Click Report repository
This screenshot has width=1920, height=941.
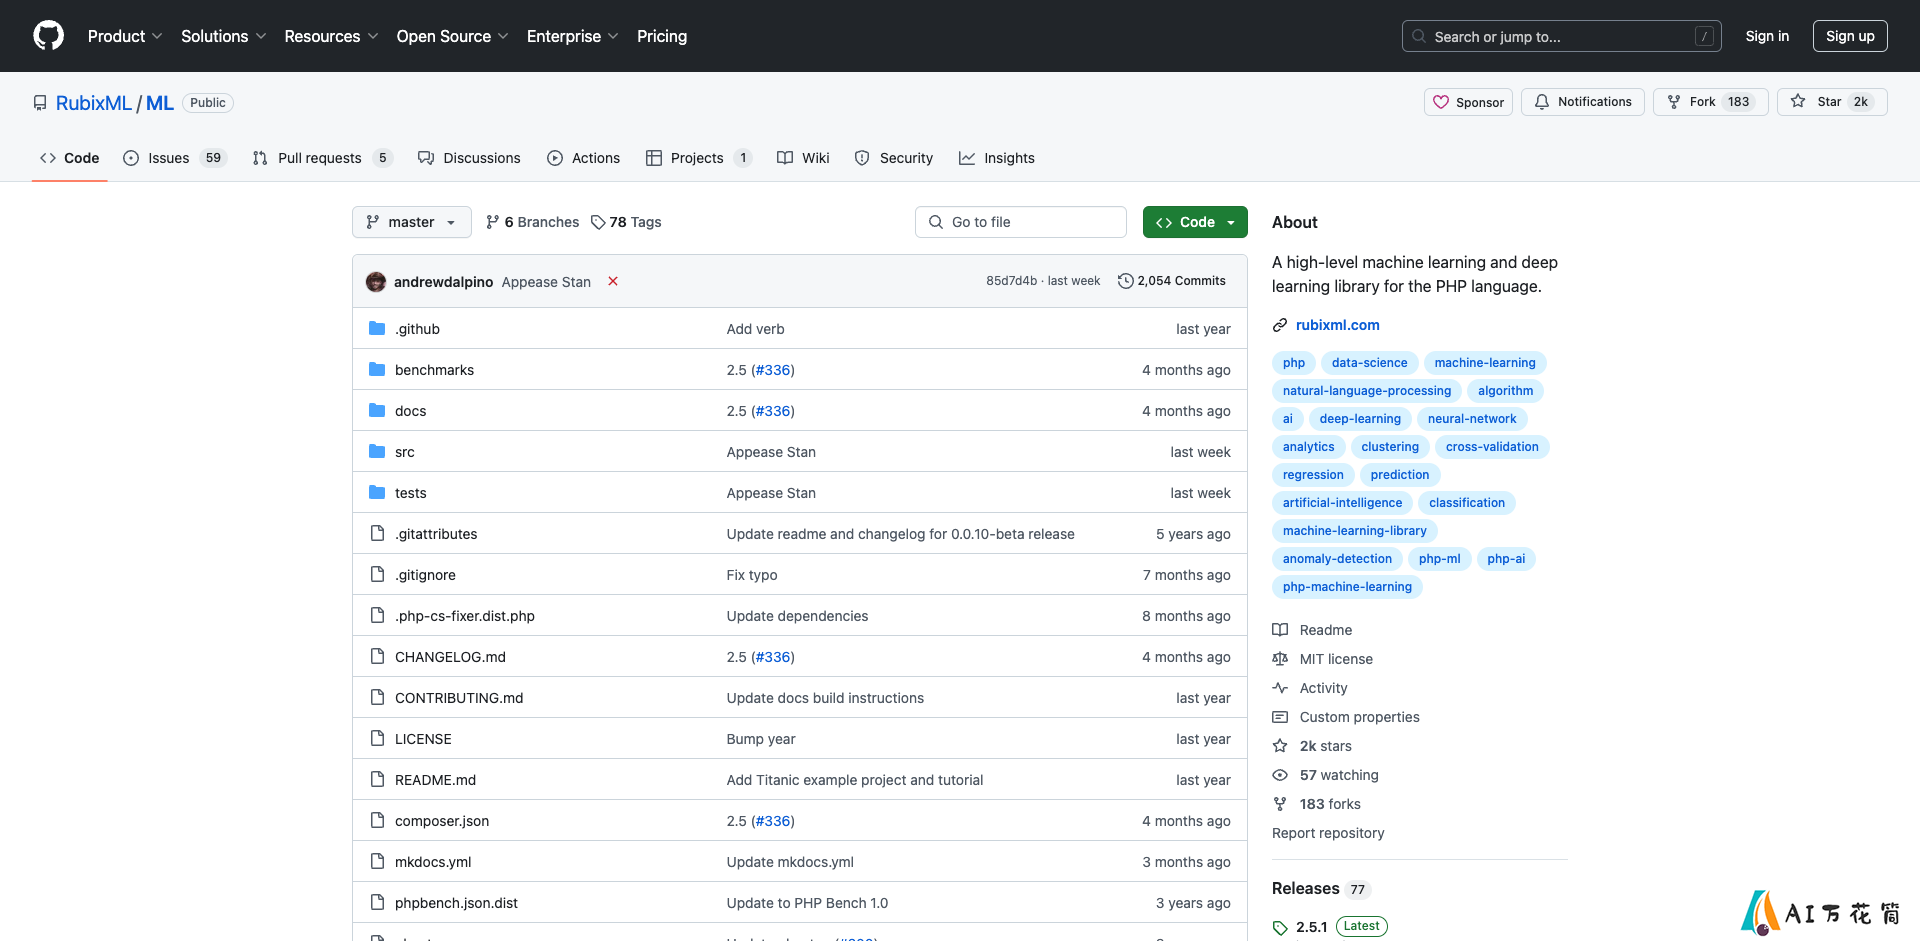tap(1328, 833)
